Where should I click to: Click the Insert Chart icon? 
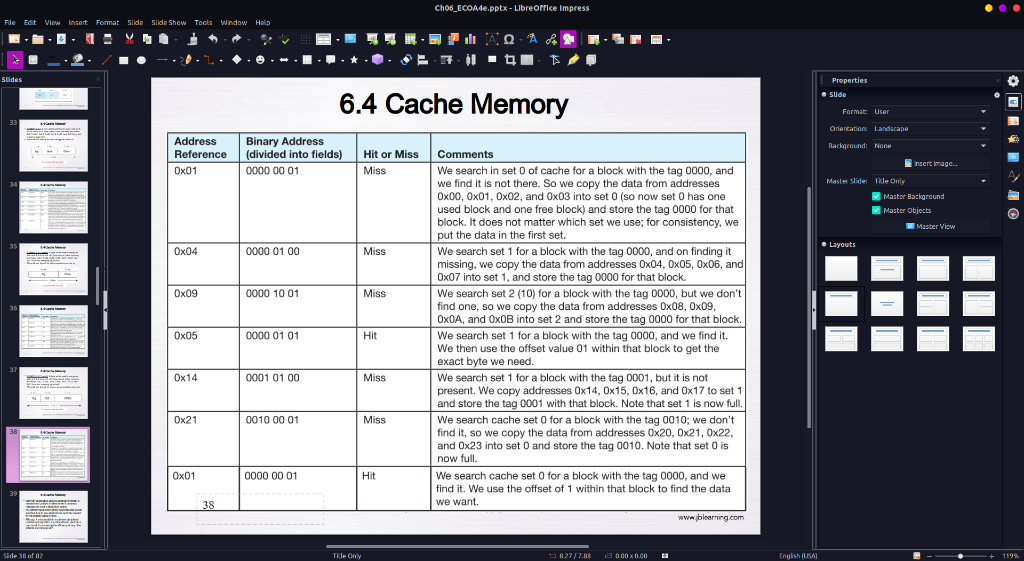470,39
